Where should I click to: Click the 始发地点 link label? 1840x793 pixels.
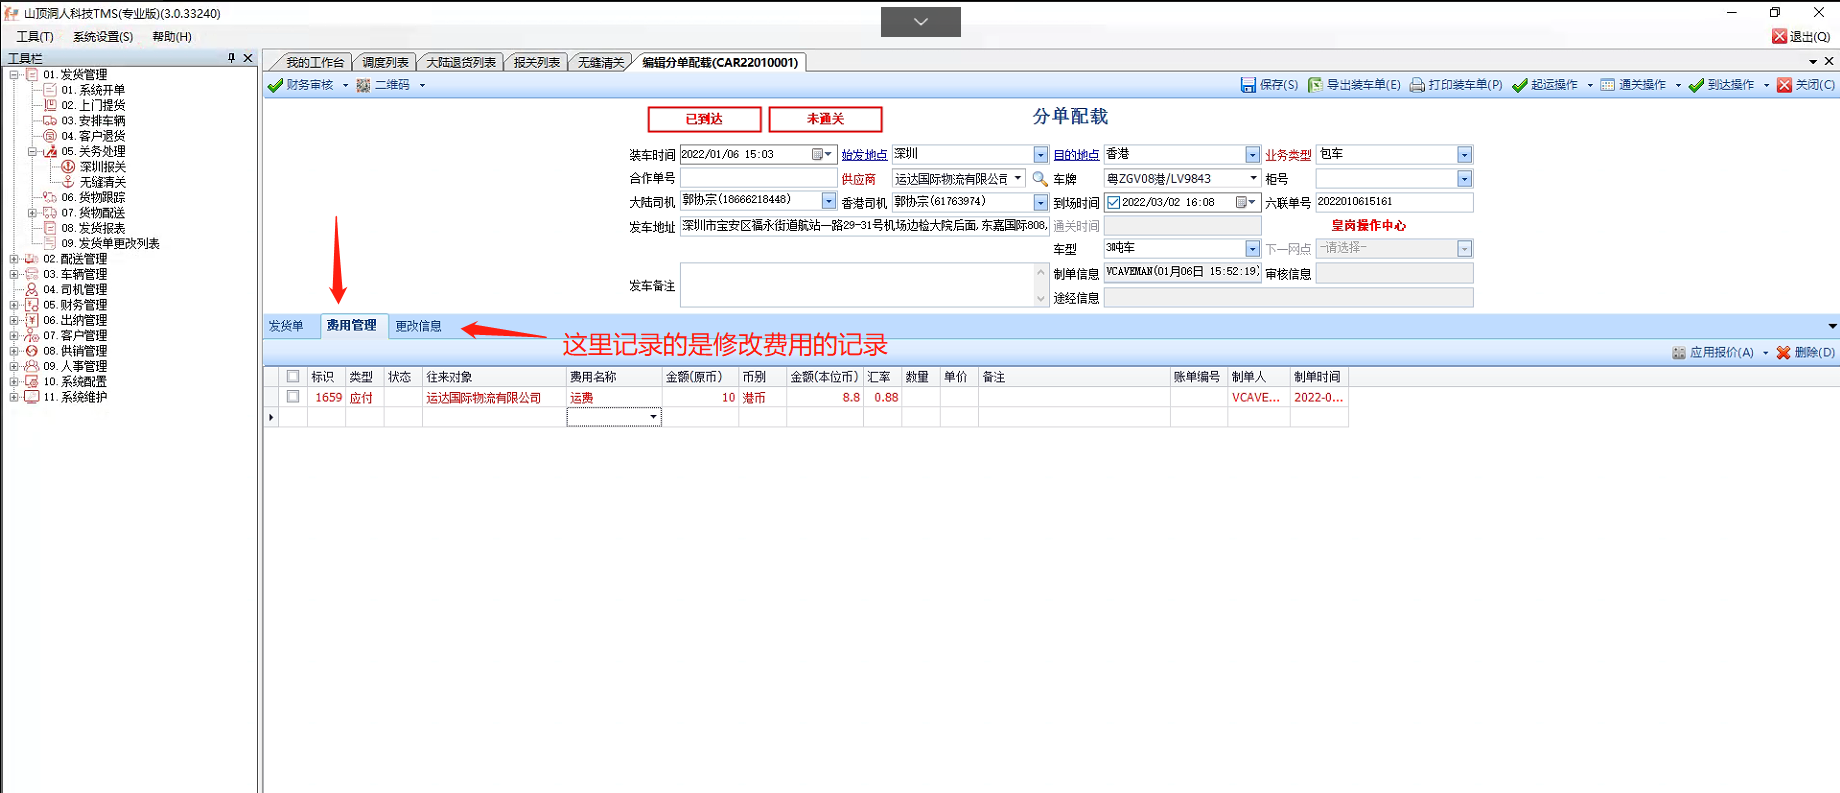tap(863, 155)
